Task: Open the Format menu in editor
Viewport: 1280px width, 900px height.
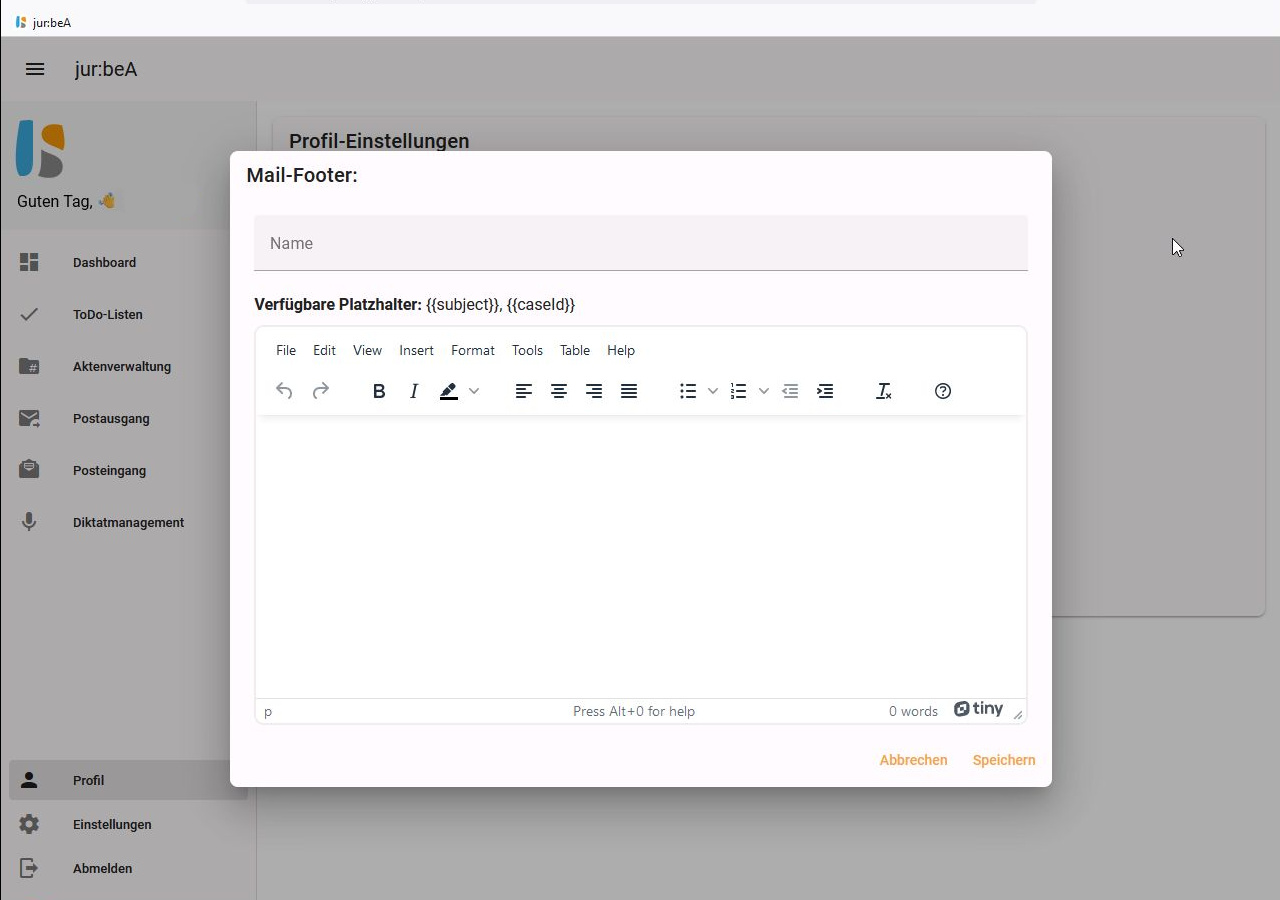Action: (473, 350)
